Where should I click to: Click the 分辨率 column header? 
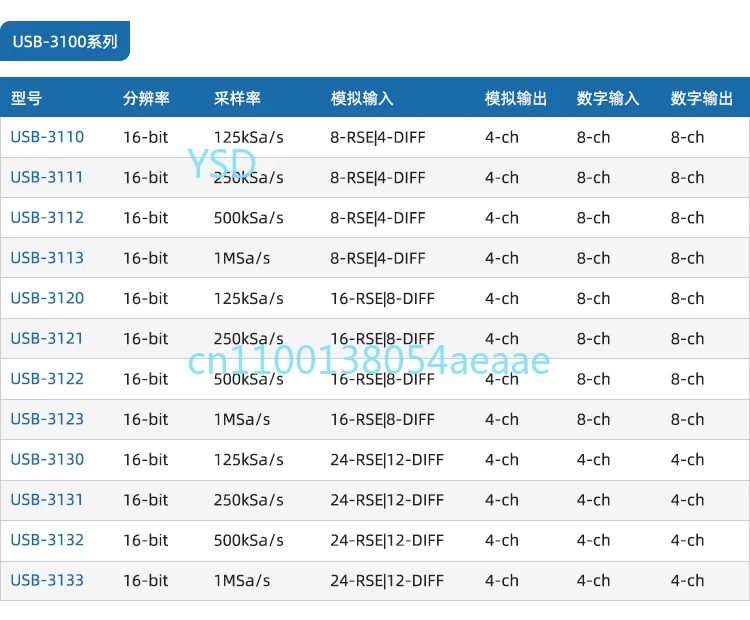(146, 98)
